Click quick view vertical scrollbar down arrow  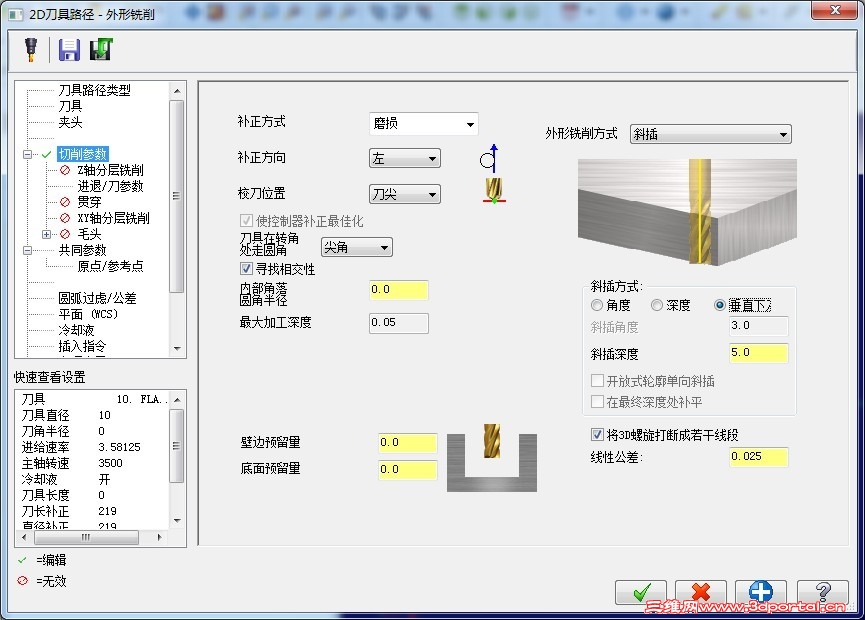(177, 520)
